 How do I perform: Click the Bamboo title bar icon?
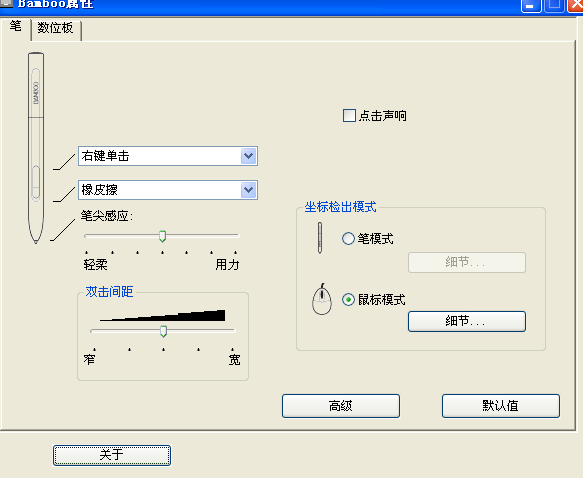pyautogui.click(x=6, y=3)
